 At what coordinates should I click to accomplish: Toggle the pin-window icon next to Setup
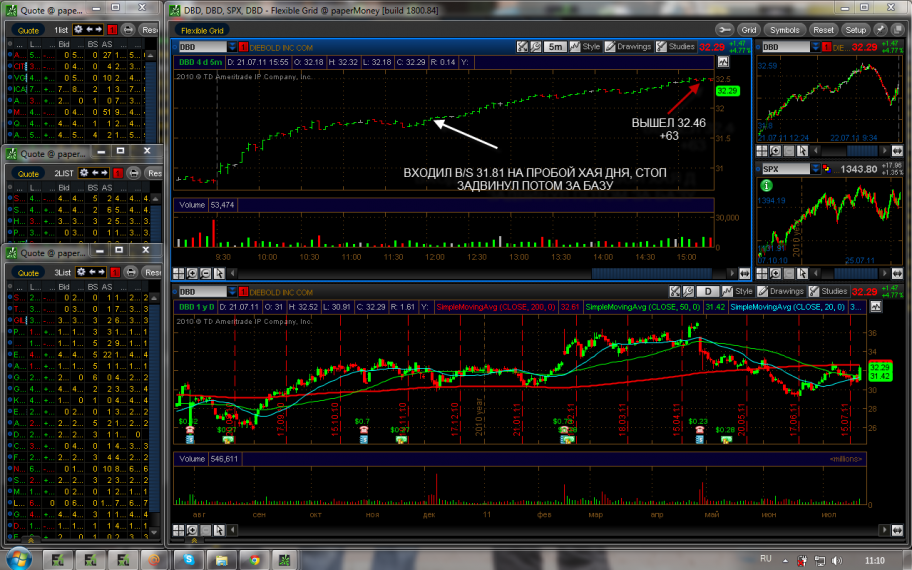point(881,30)
